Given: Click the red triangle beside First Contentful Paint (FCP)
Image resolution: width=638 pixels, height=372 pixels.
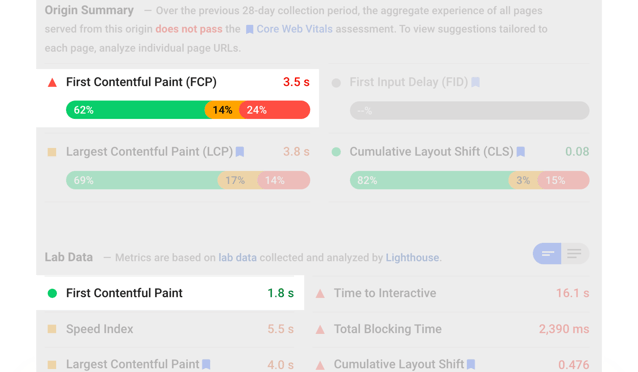Looking at the screenshot, I should [52, 83].
